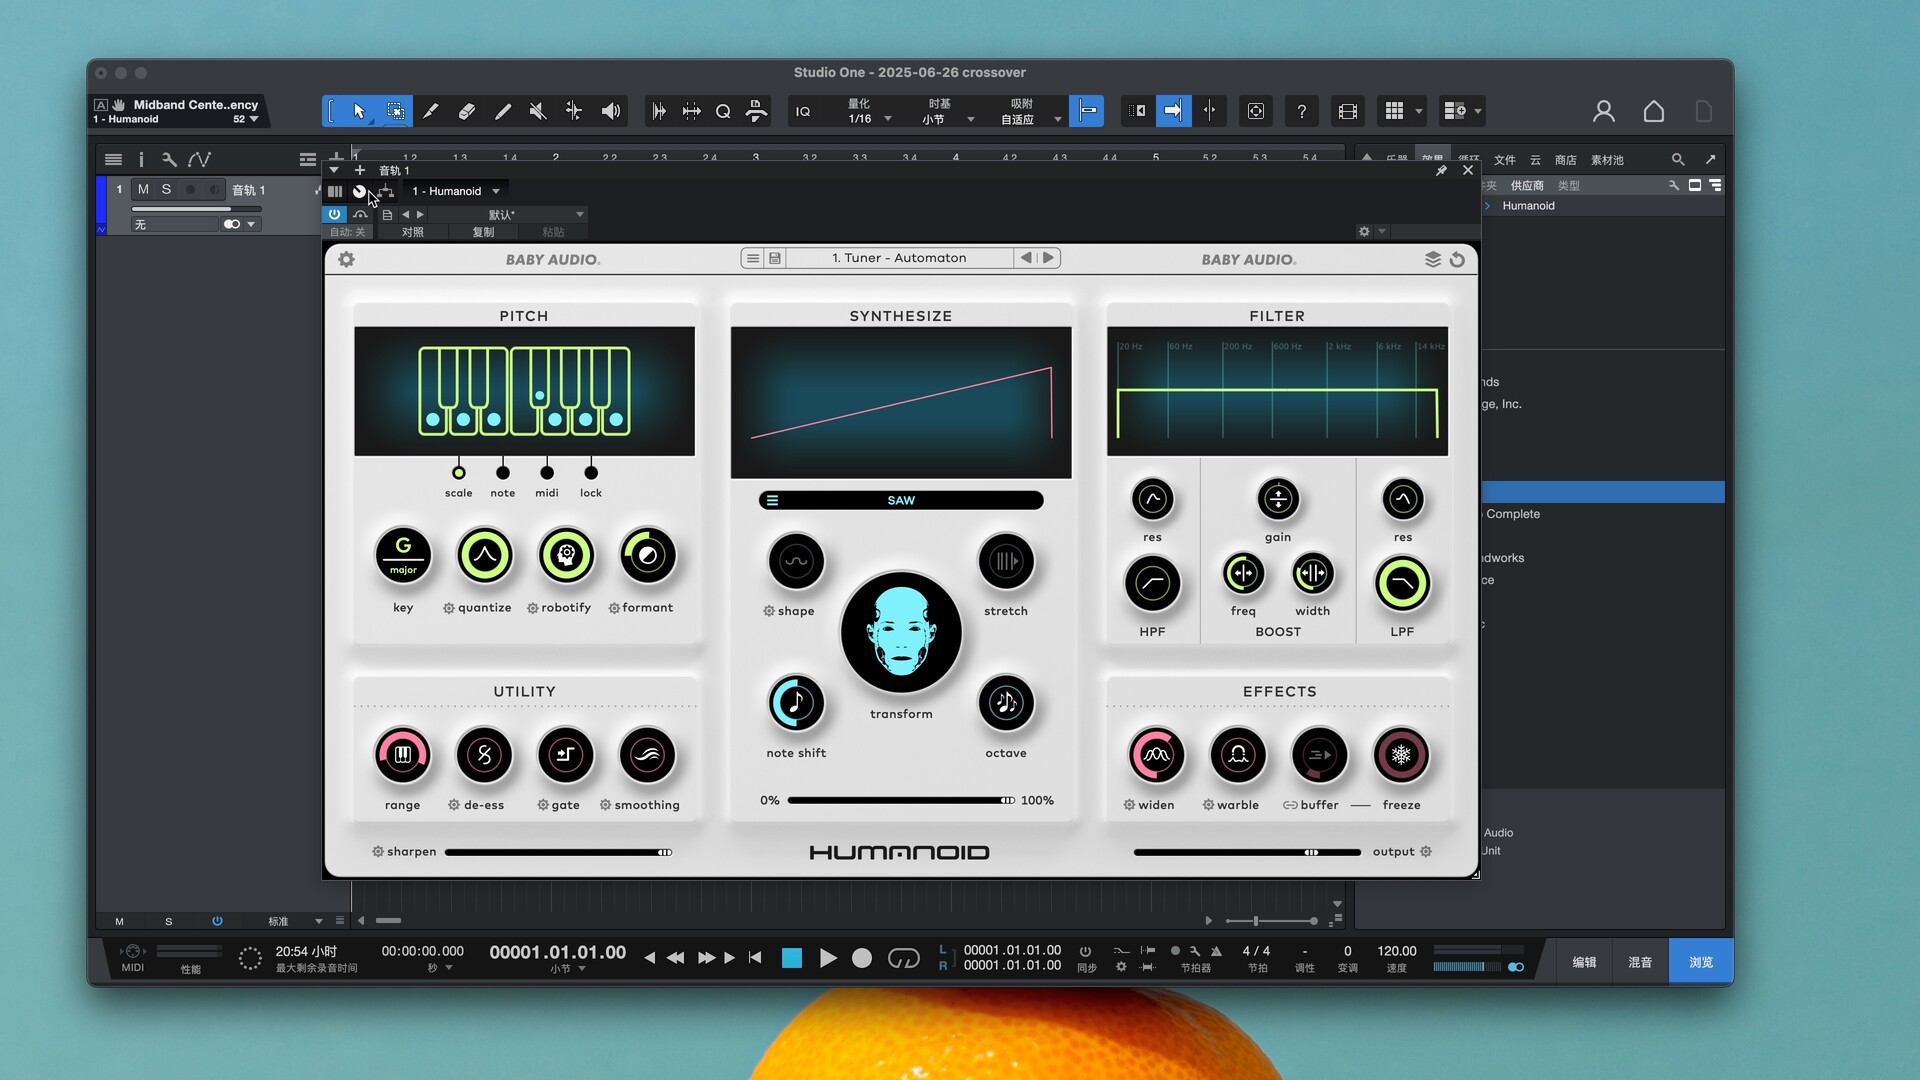Expand the Humanoid vendor folder in browser
This screenshot has height=1080, width=1920.
coord(1488,206)
